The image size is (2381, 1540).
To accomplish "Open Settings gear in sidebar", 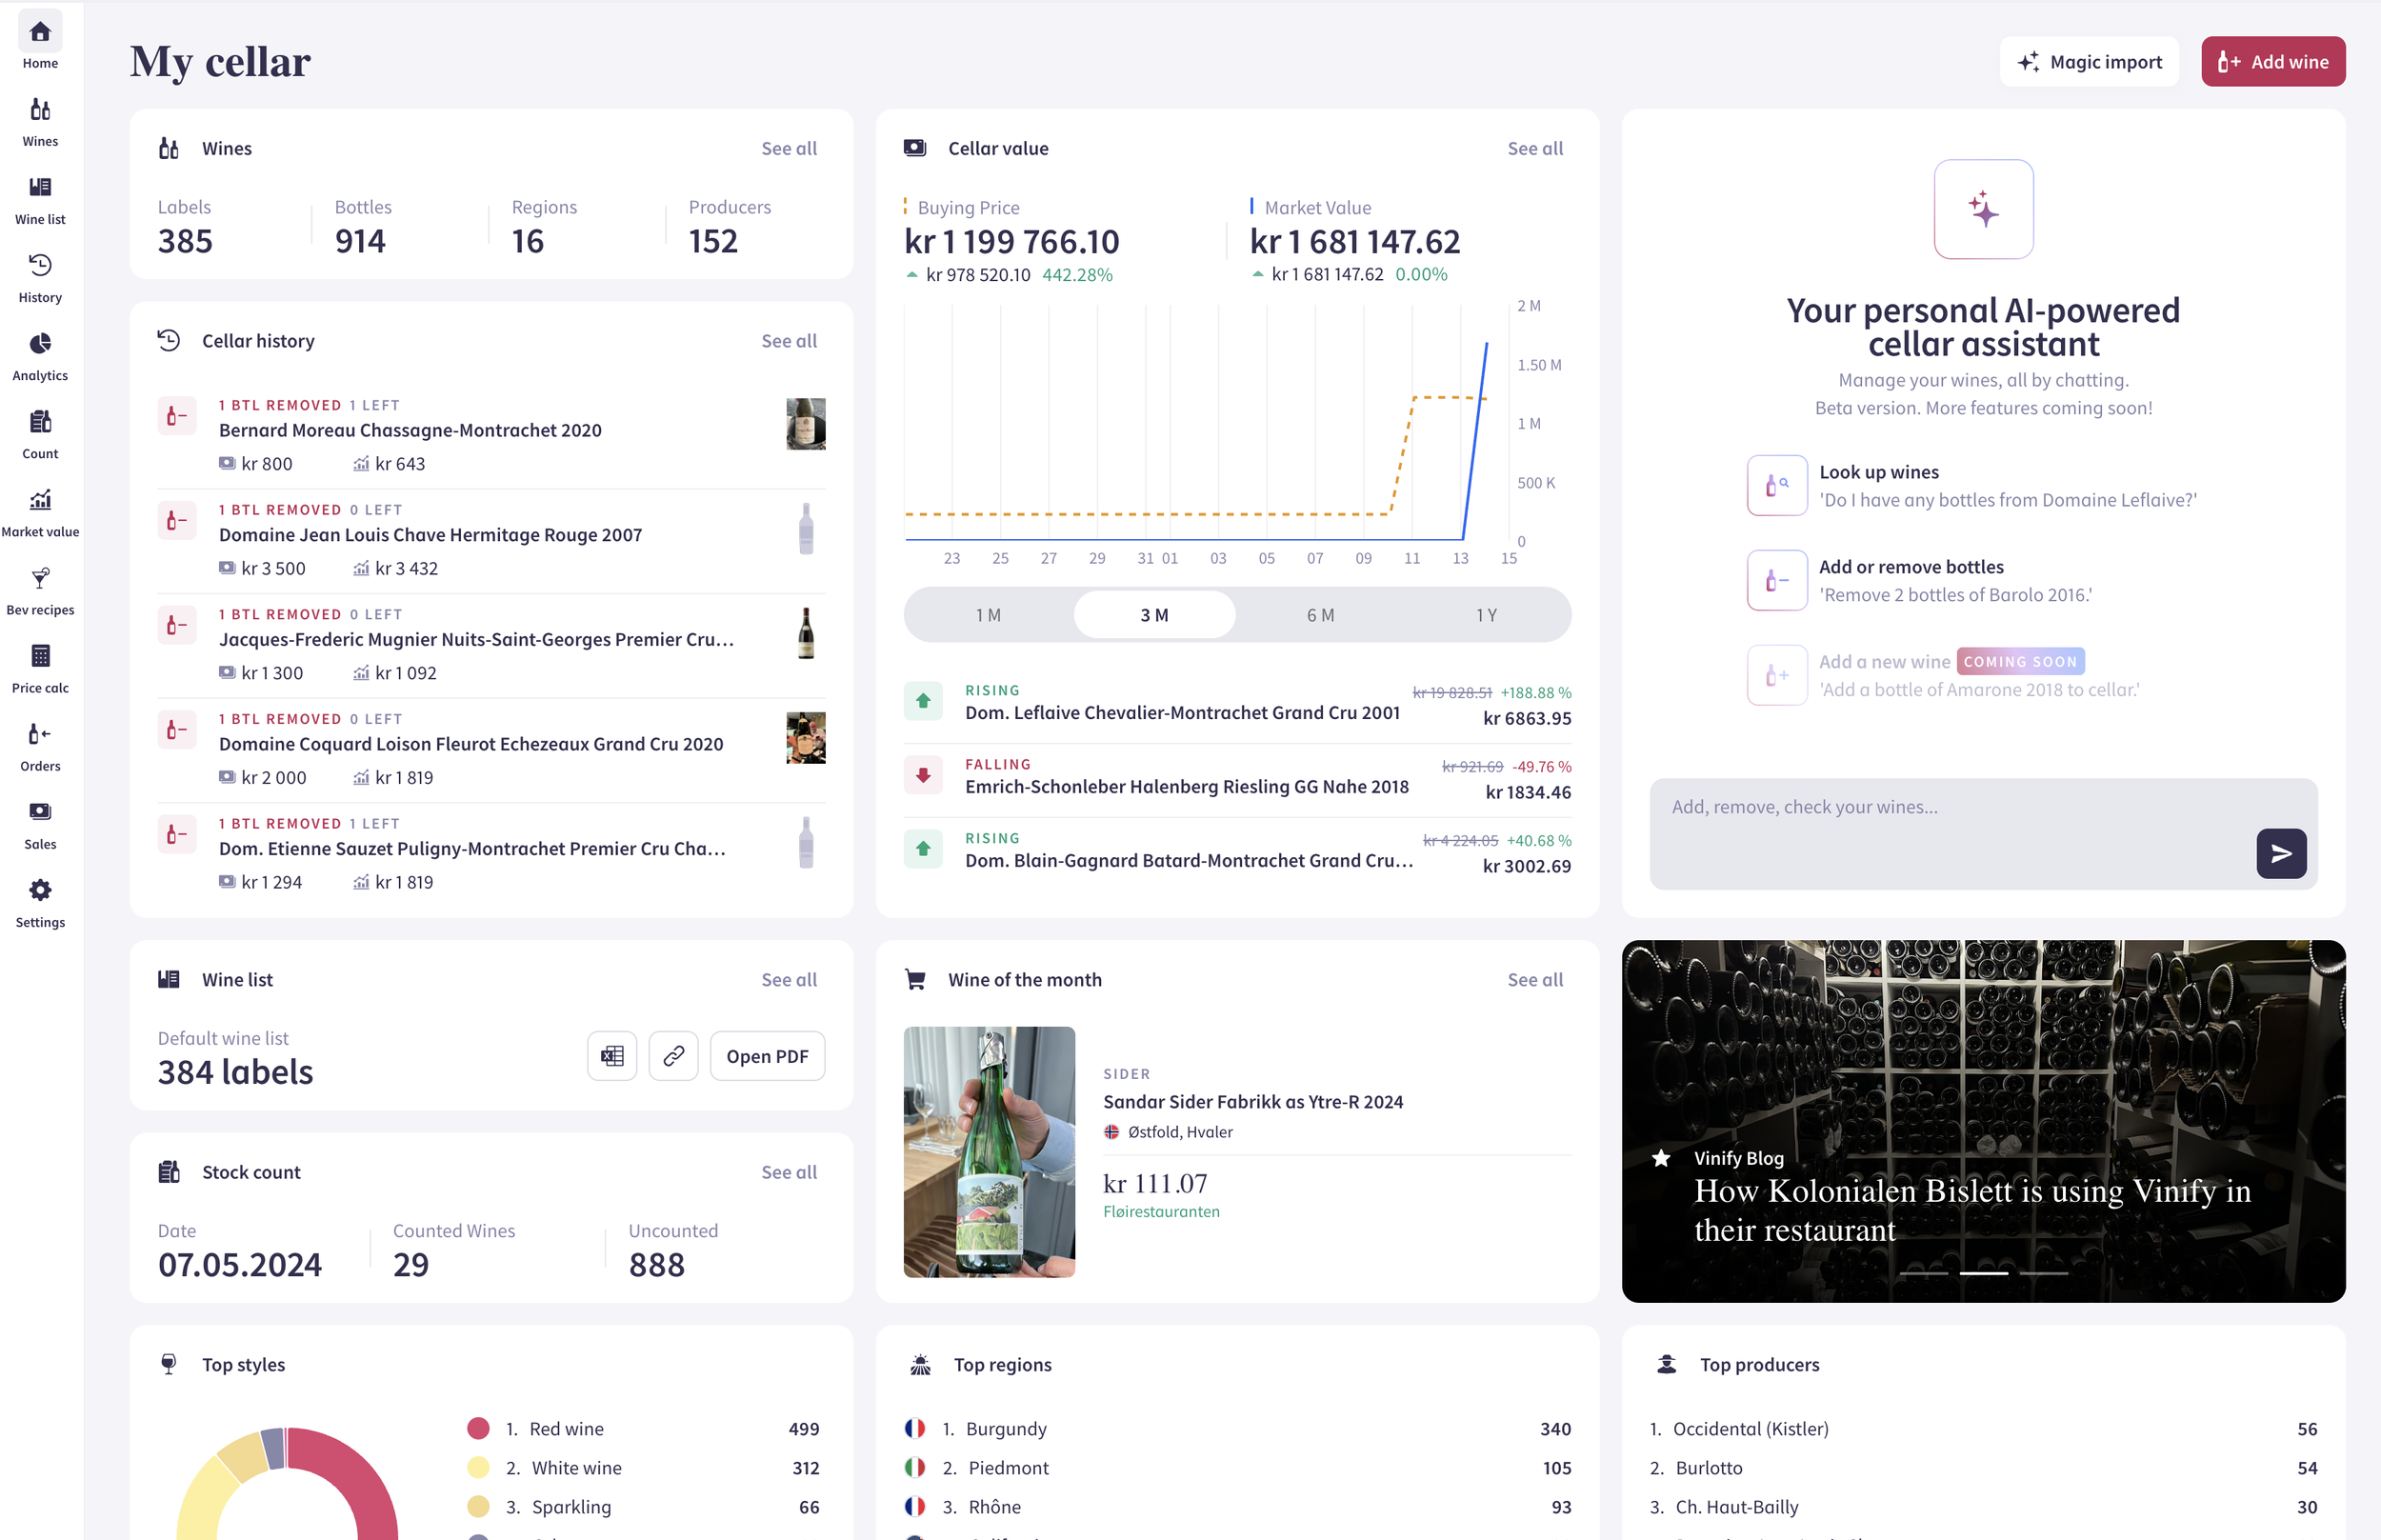I will [40, 891].
